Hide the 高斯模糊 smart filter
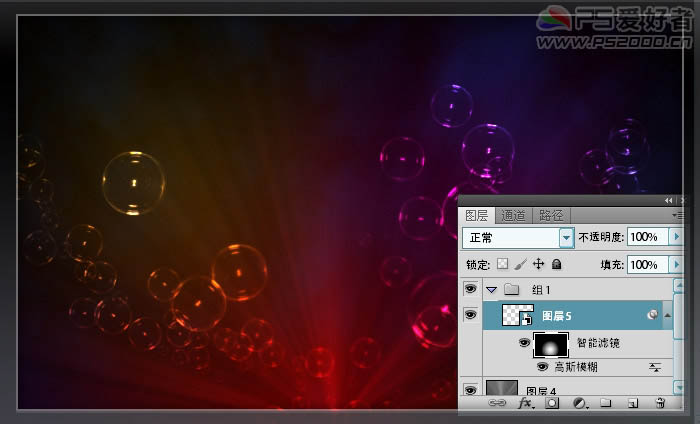The width and height of the screenshot is (700, 424). click(543, 367)
